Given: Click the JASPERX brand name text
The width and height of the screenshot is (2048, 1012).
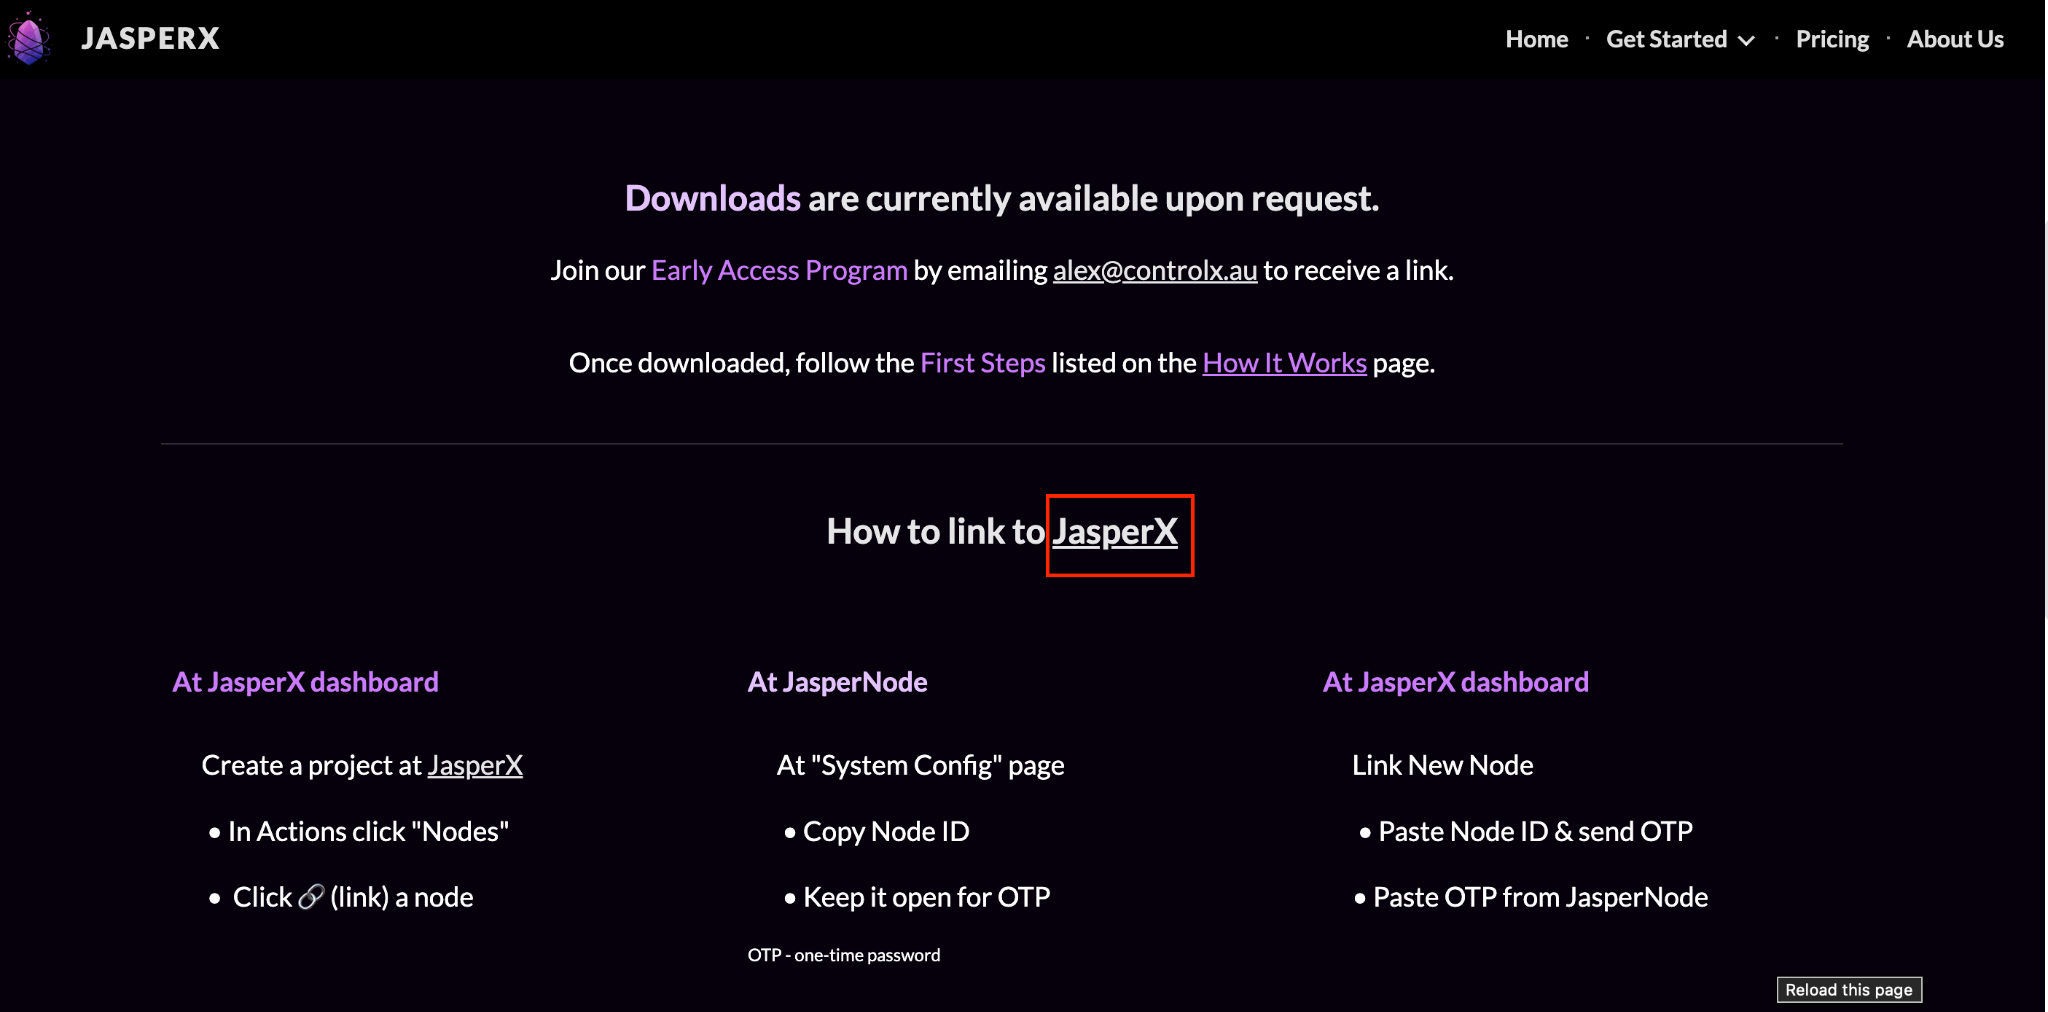Looking at the screenshot, I should 150,39.
